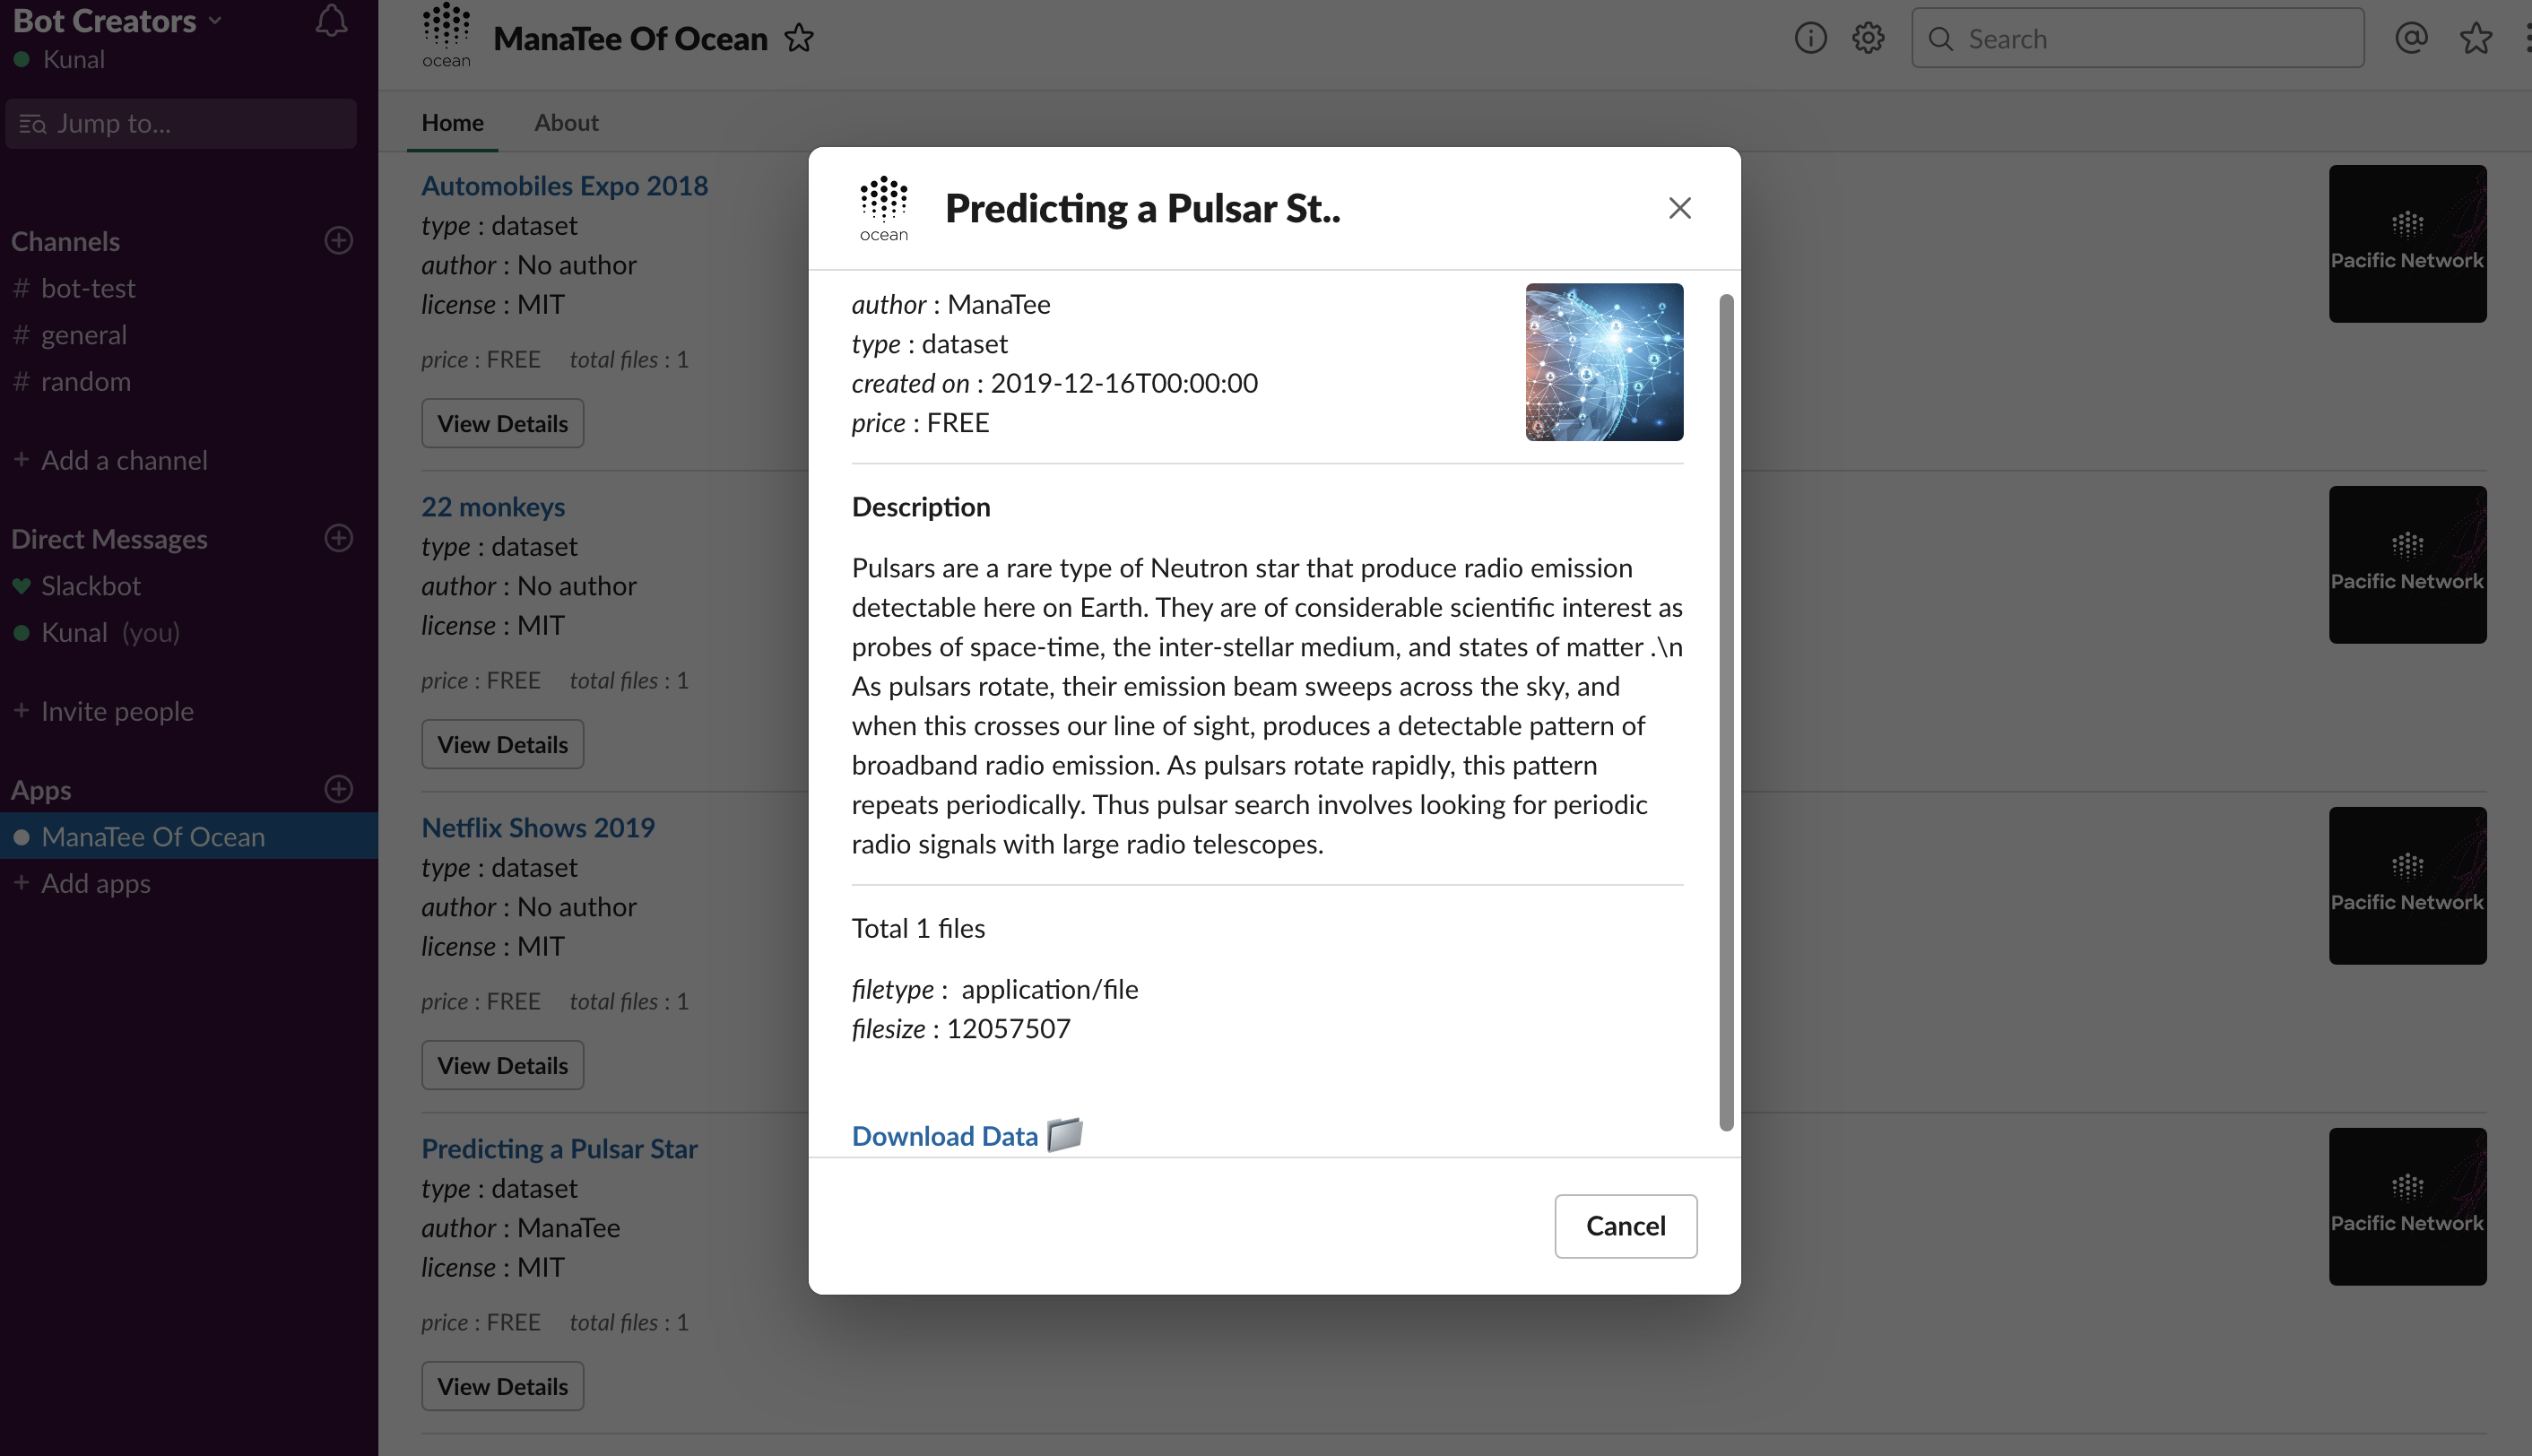Click the pulsar dataset thumbnail image

click(1604, 362)
